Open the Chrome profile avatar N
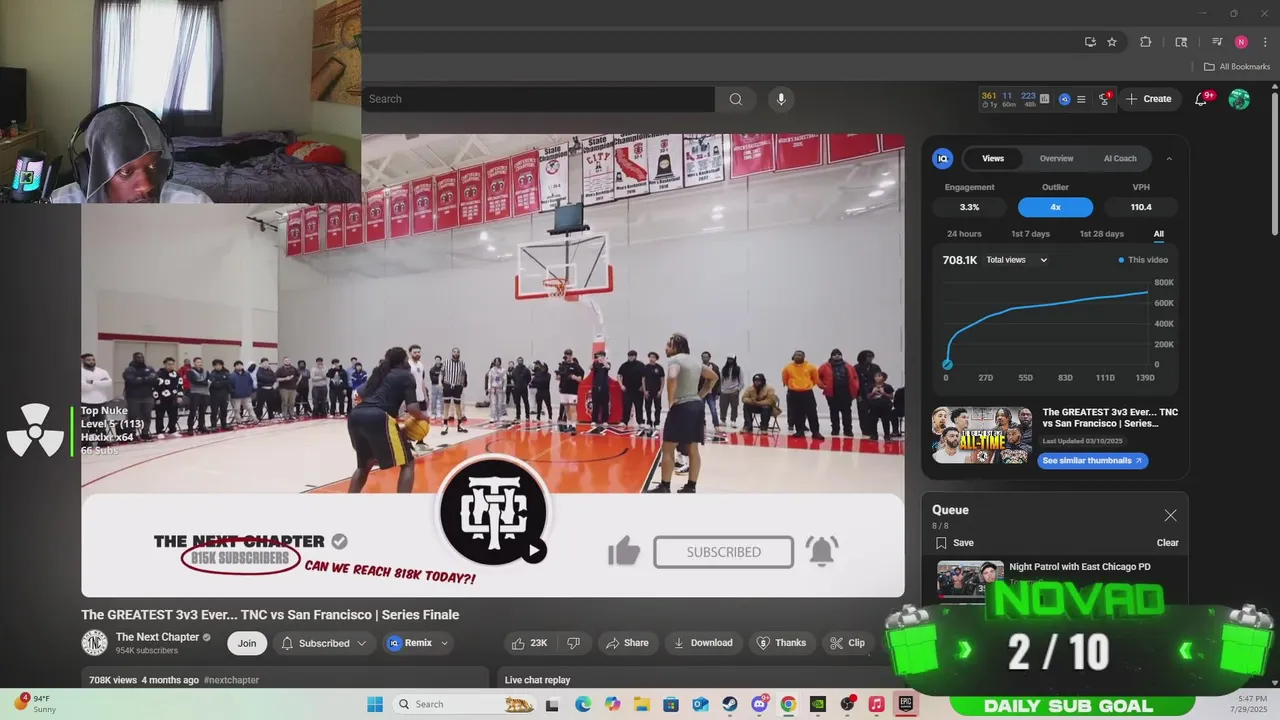 click(1241, 42)
